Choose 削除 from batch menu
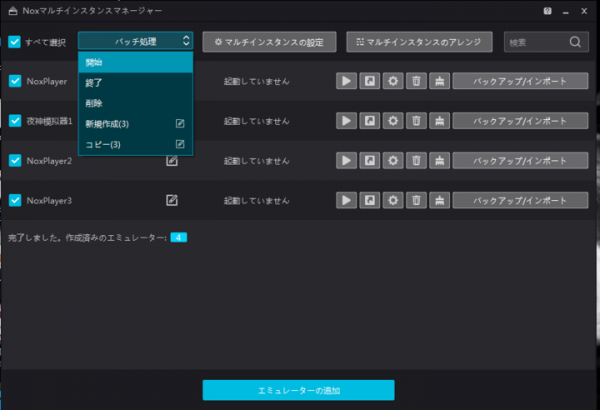Image resolution: width=600 pixels, height=410 pixels. (x=135, y=103)
